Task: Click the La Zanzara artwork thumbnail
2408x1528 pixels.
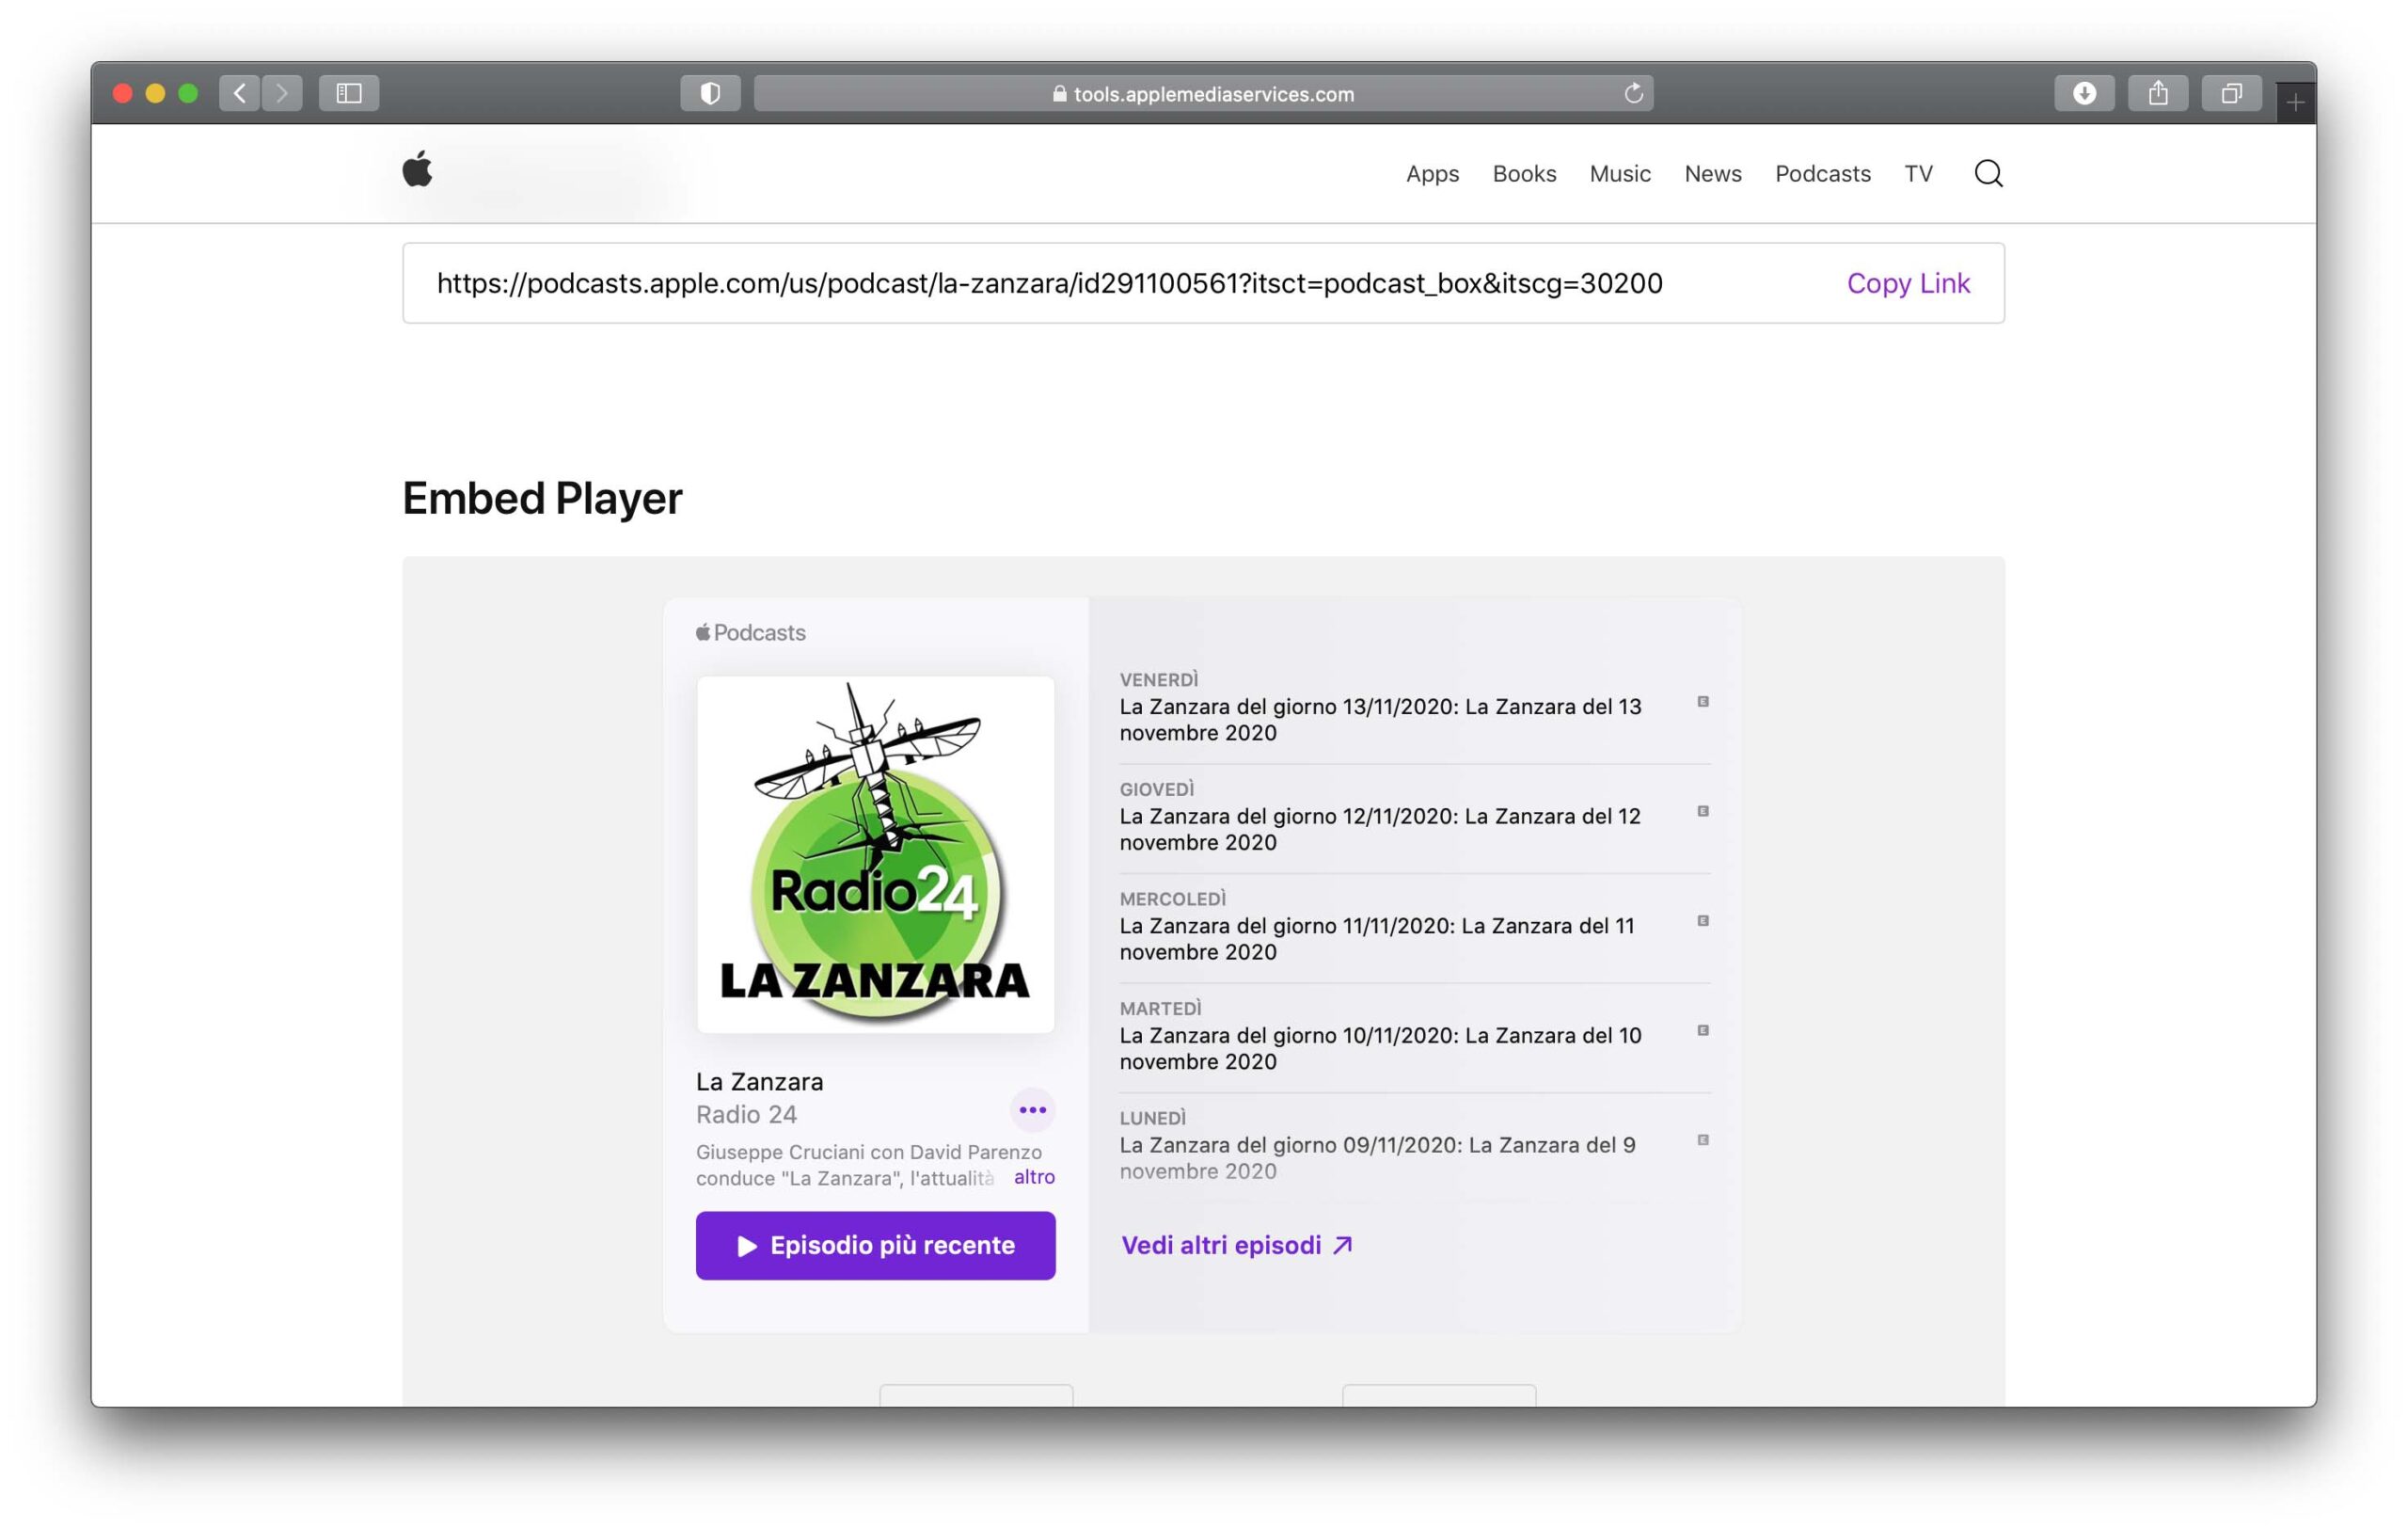Action: (x=875, y=855)
